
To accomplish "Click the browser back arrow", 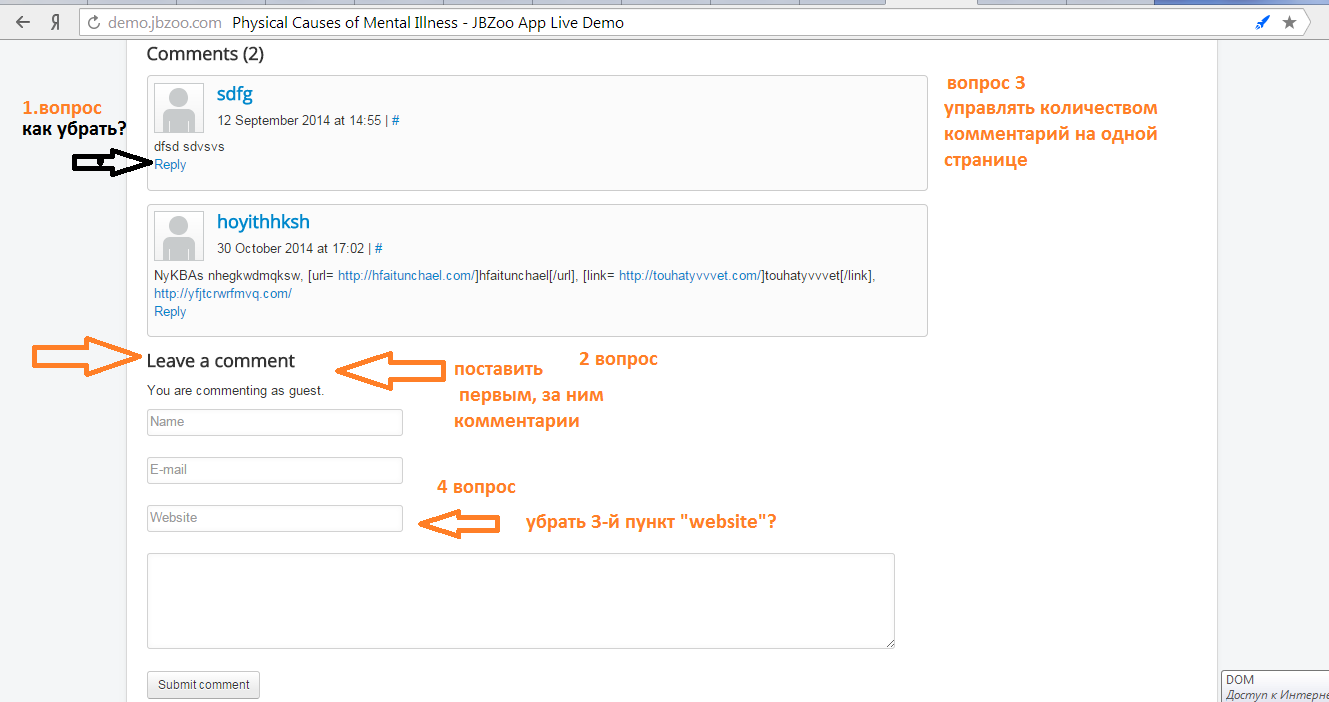I will click(x=23, y=22).
